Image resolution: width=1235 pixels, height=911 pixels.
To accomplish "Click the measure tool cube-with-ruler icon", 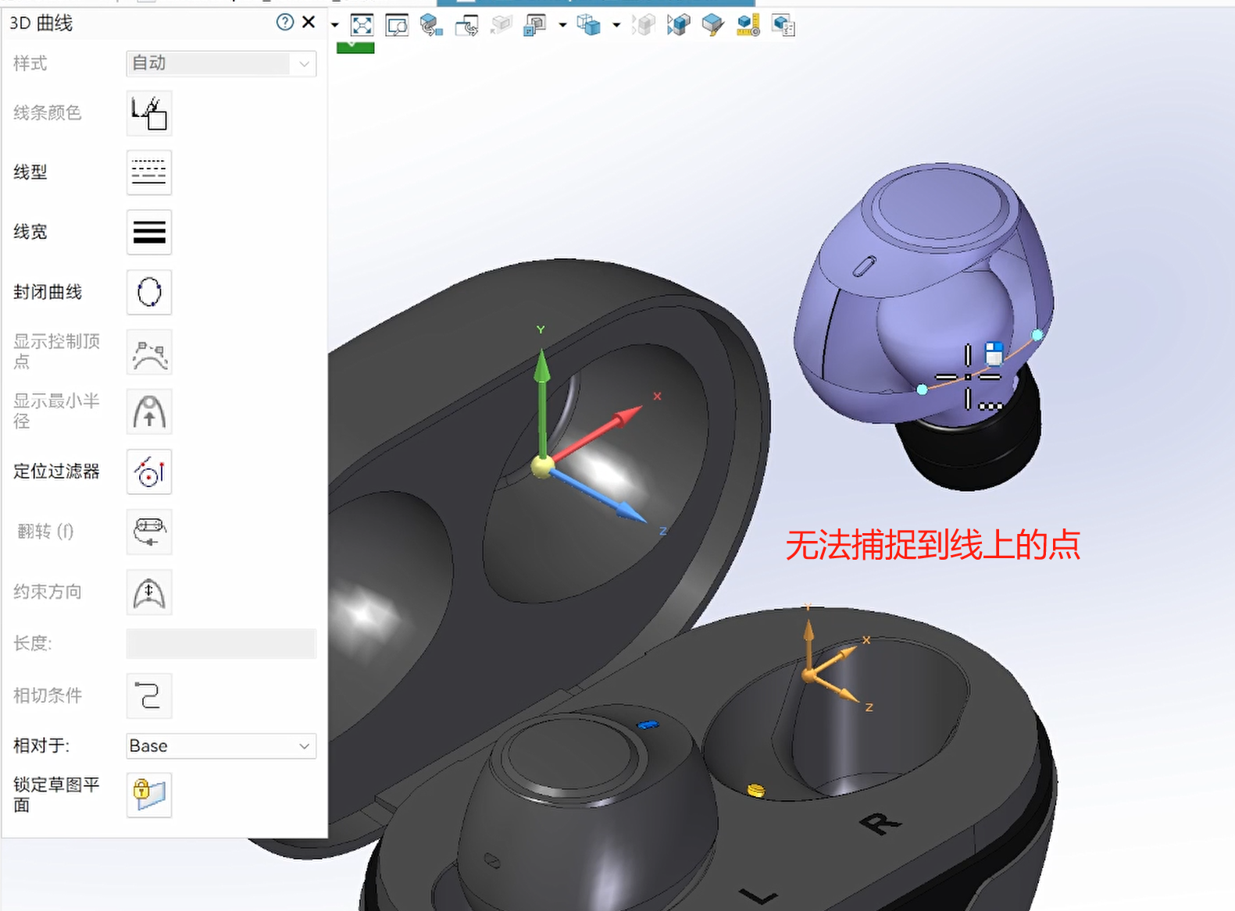I will (x=747, y=25).
